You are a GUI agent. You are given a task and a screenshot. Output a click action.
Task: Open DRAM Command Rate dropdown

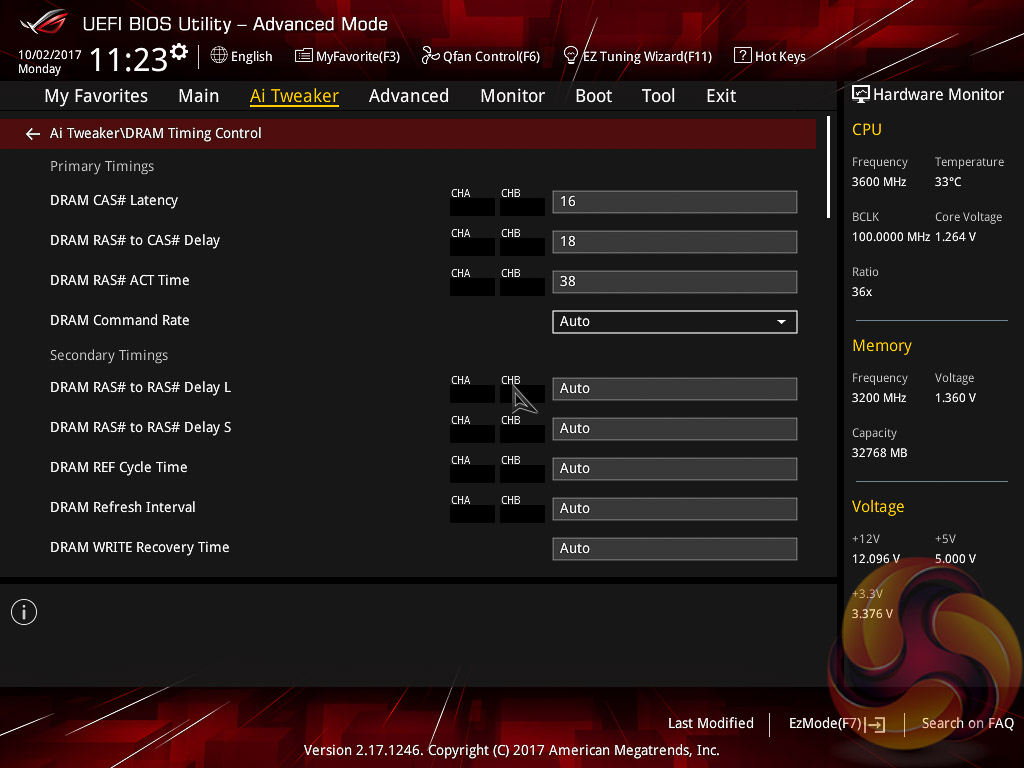tap(675, 321)
